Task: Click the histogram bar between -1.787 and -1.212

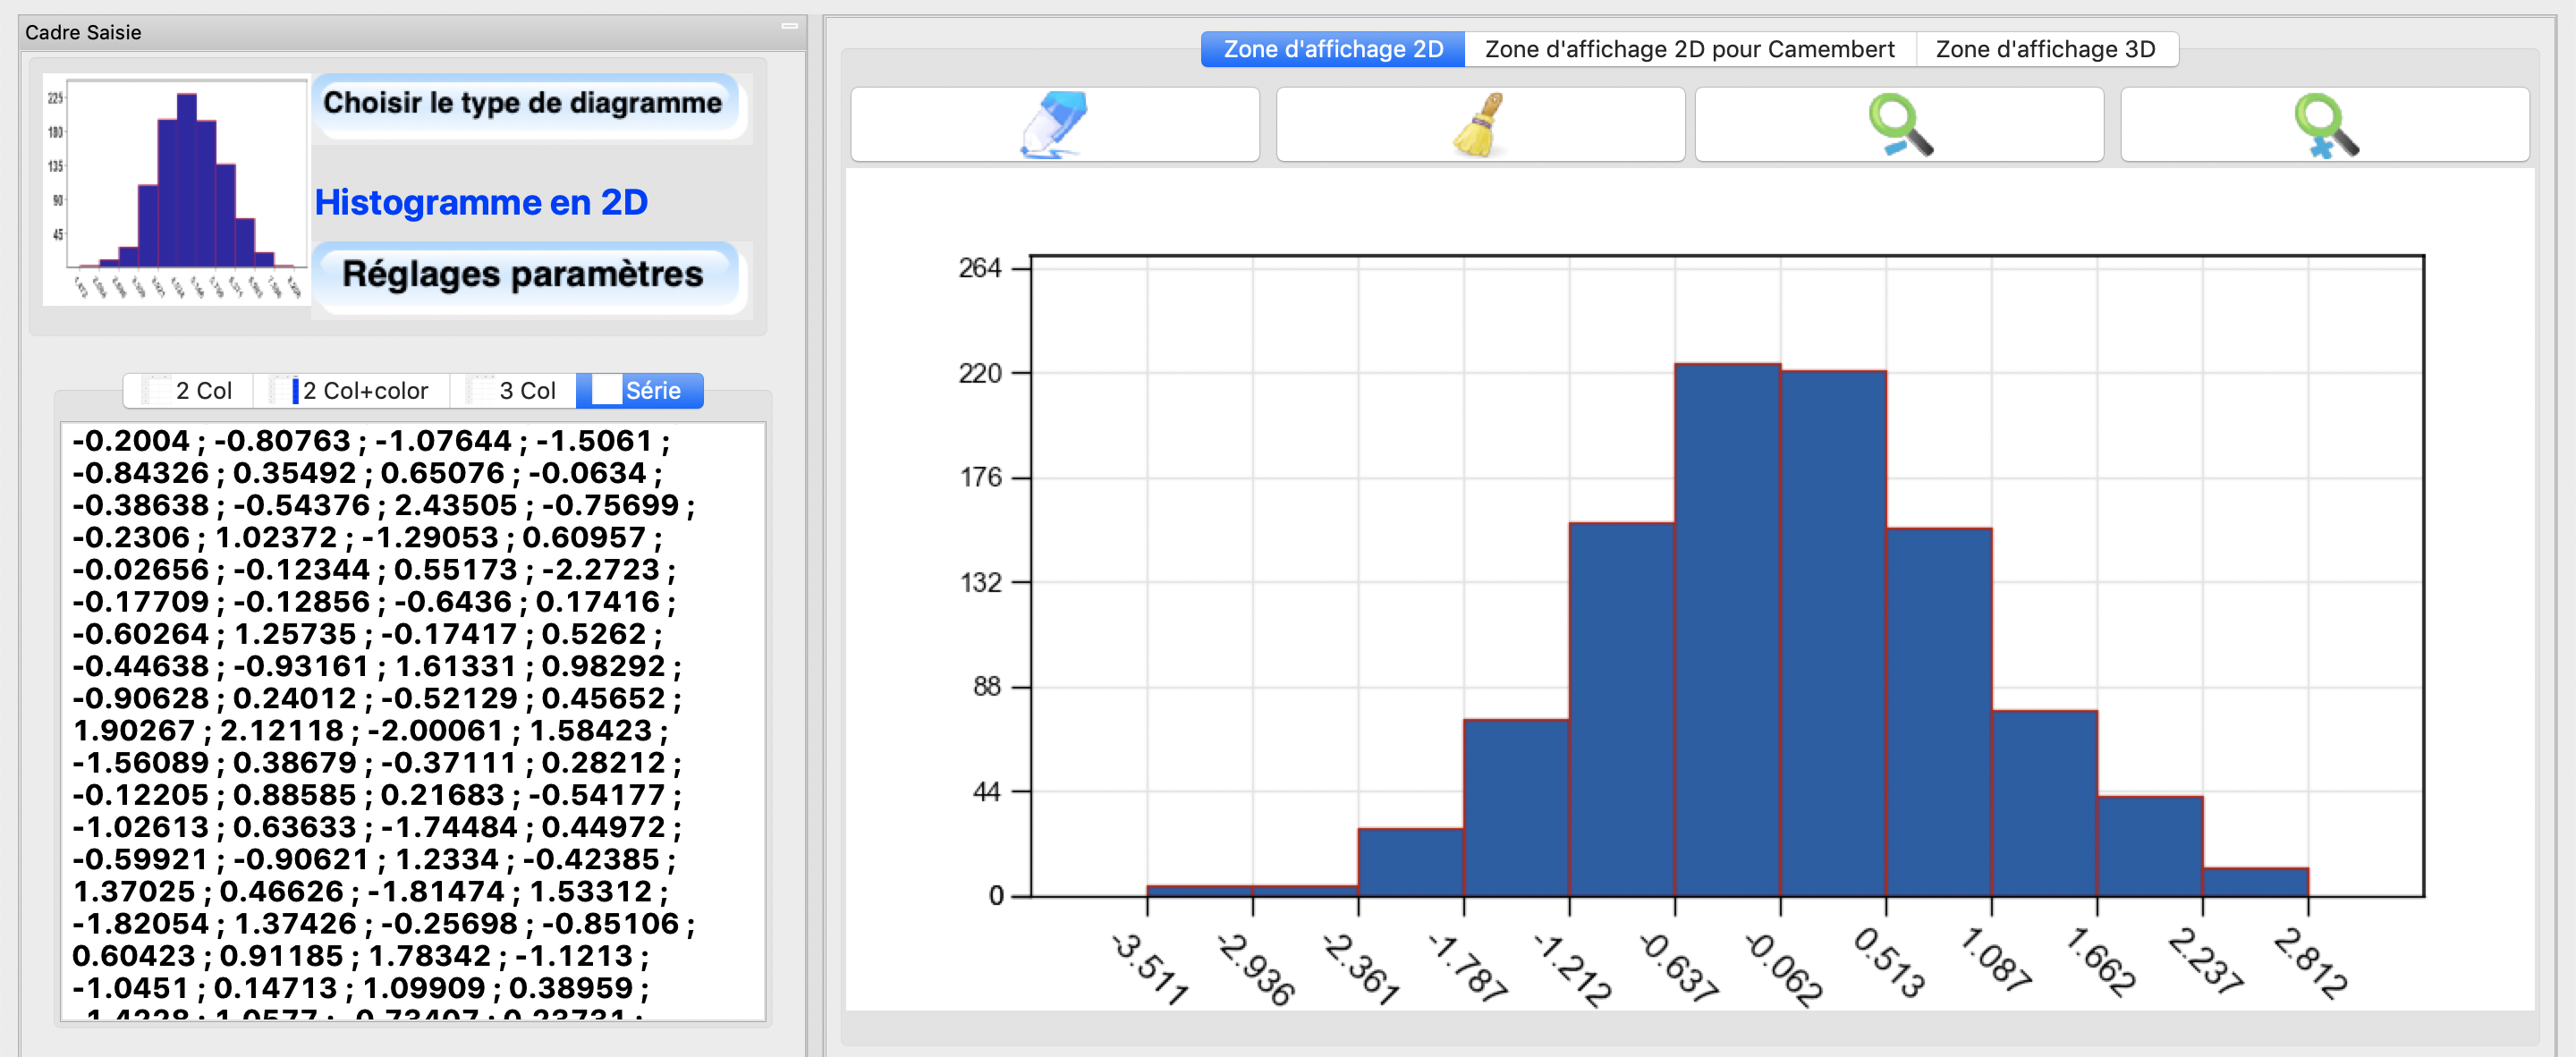Action: click(x=1516, y=808)
